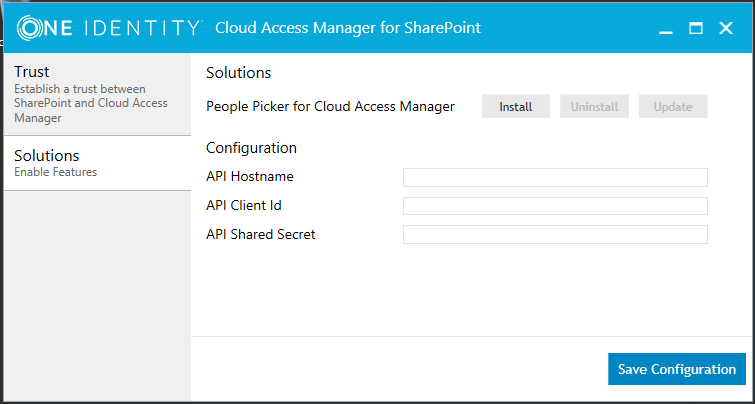
Task: Click the People Picker for Cloud Access Manager label
Action: (x=330, y=106)
